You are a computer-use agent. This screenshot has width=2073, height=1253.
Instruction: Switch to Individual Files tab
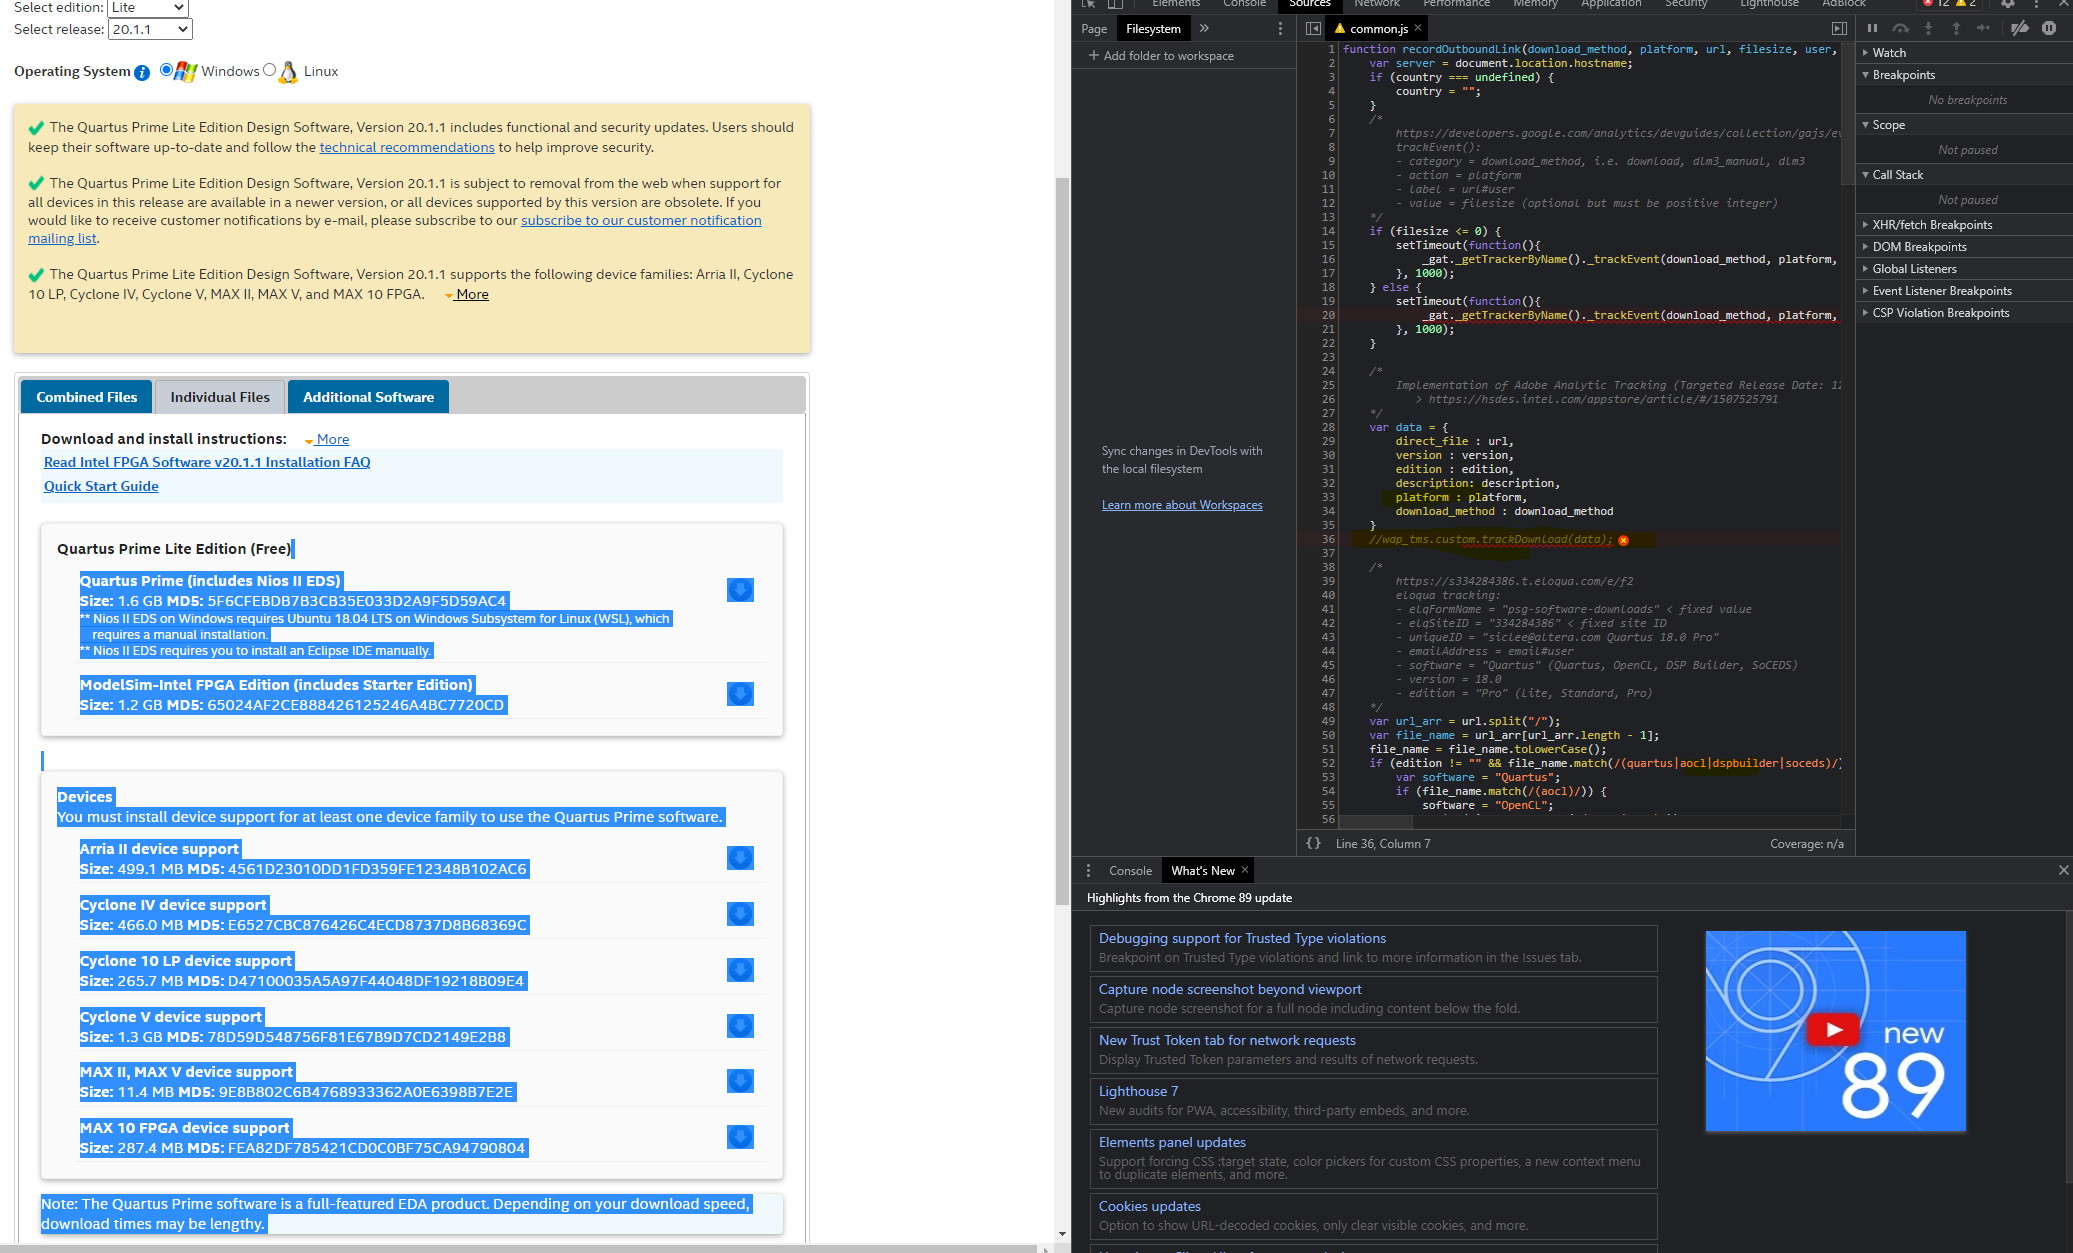pos(220,397)
